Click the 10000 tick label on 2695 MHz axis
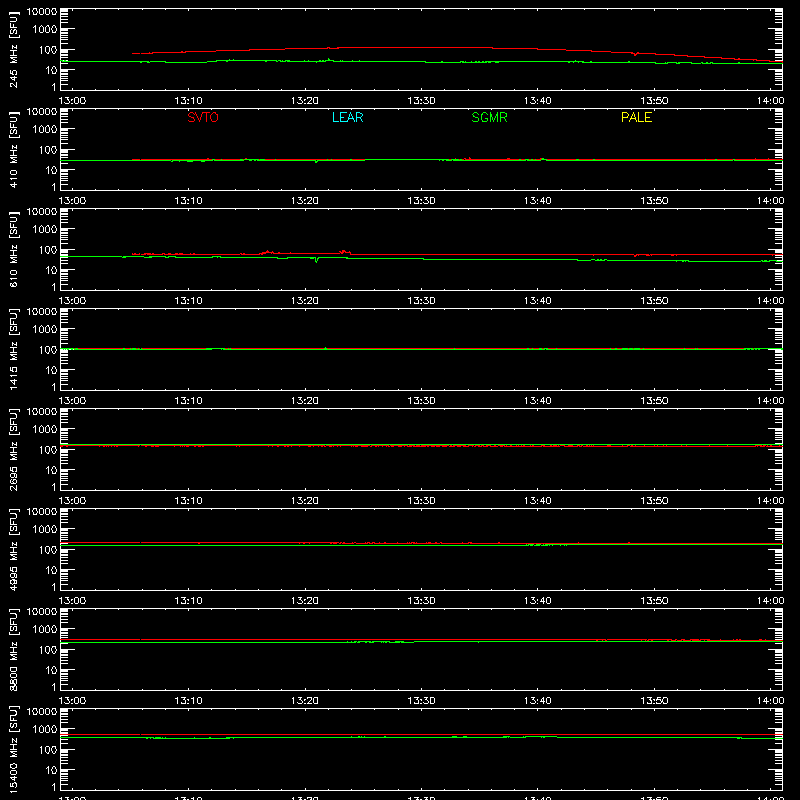This screenshot has height=800, width=800. pyautogui.click(x=42, y=411)
